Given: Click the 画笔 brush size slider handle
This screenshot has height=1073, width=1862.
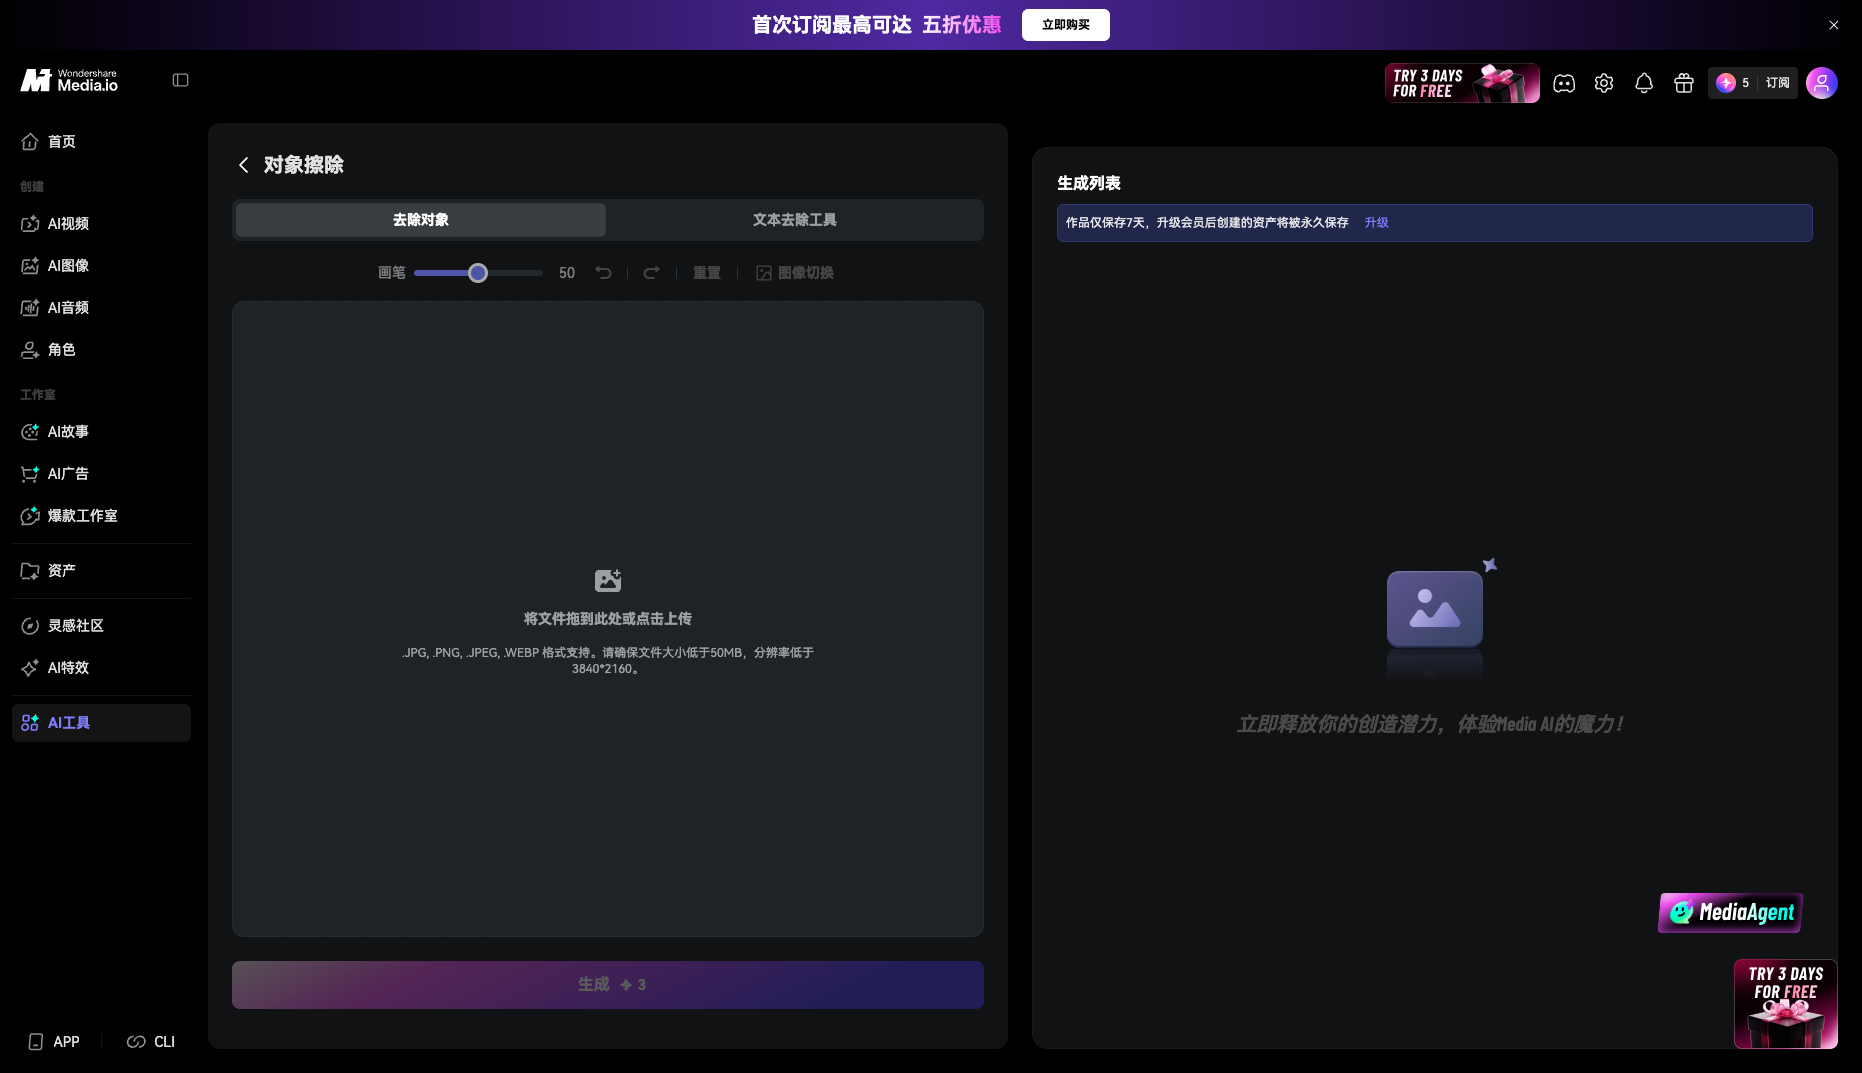Looking at the screenshot, I should click(478, 273).
